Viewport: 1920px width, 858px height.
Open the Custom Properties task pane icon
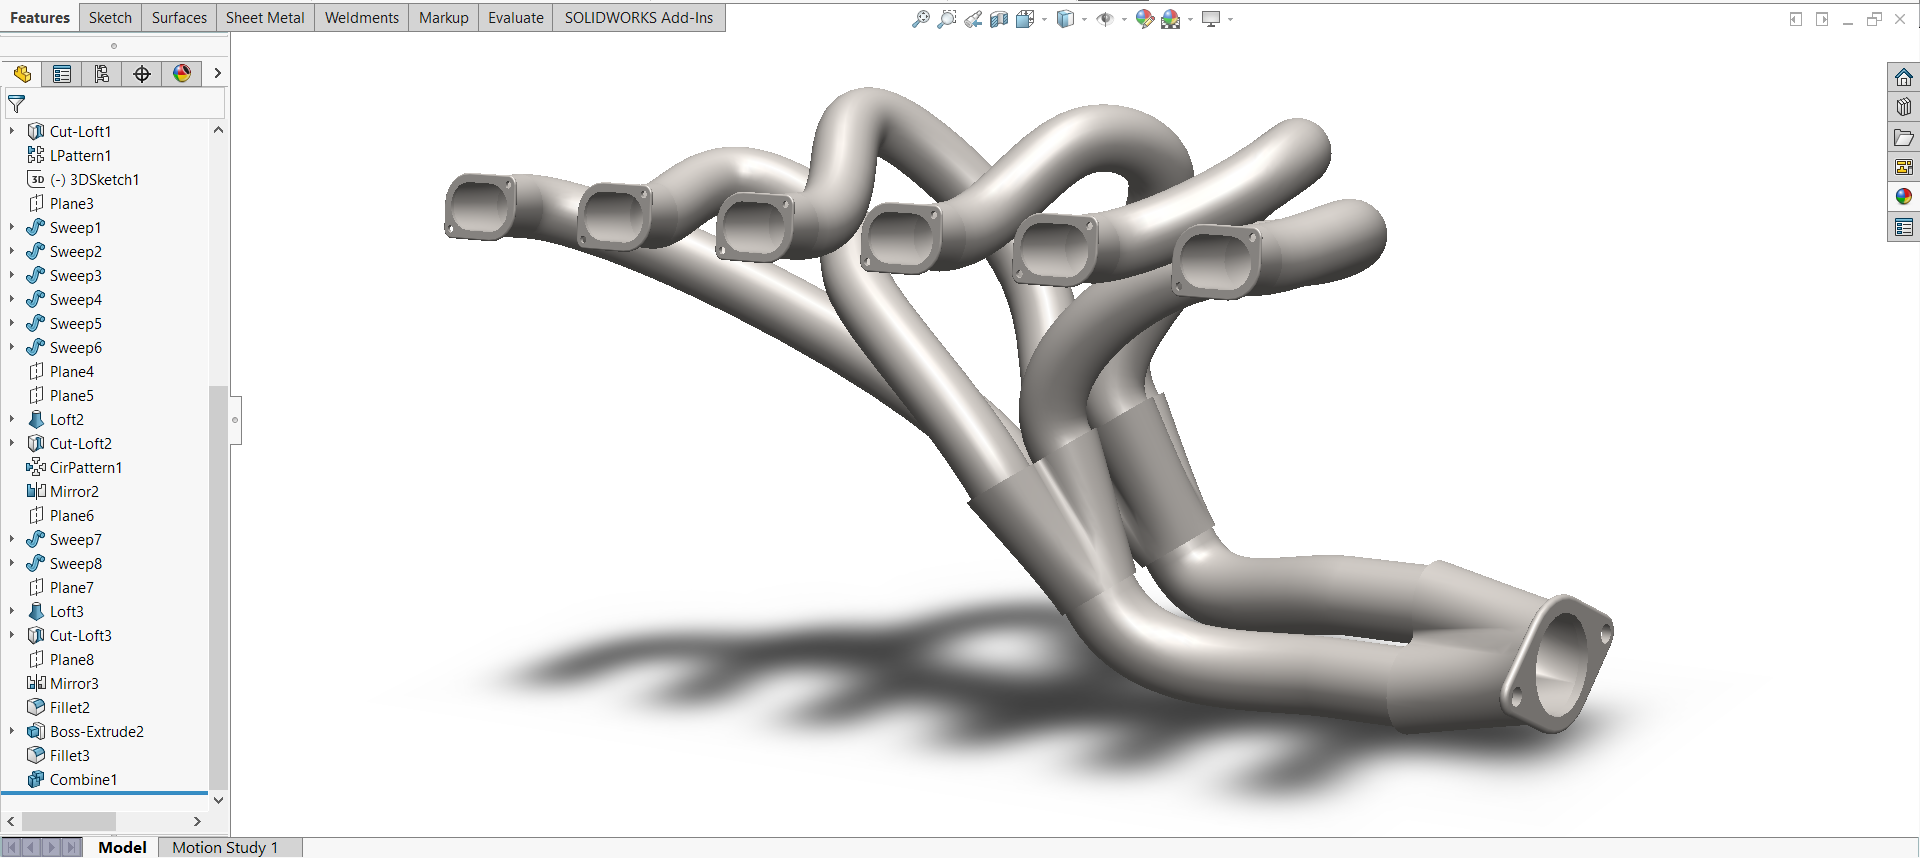[x=1904, y=227]
